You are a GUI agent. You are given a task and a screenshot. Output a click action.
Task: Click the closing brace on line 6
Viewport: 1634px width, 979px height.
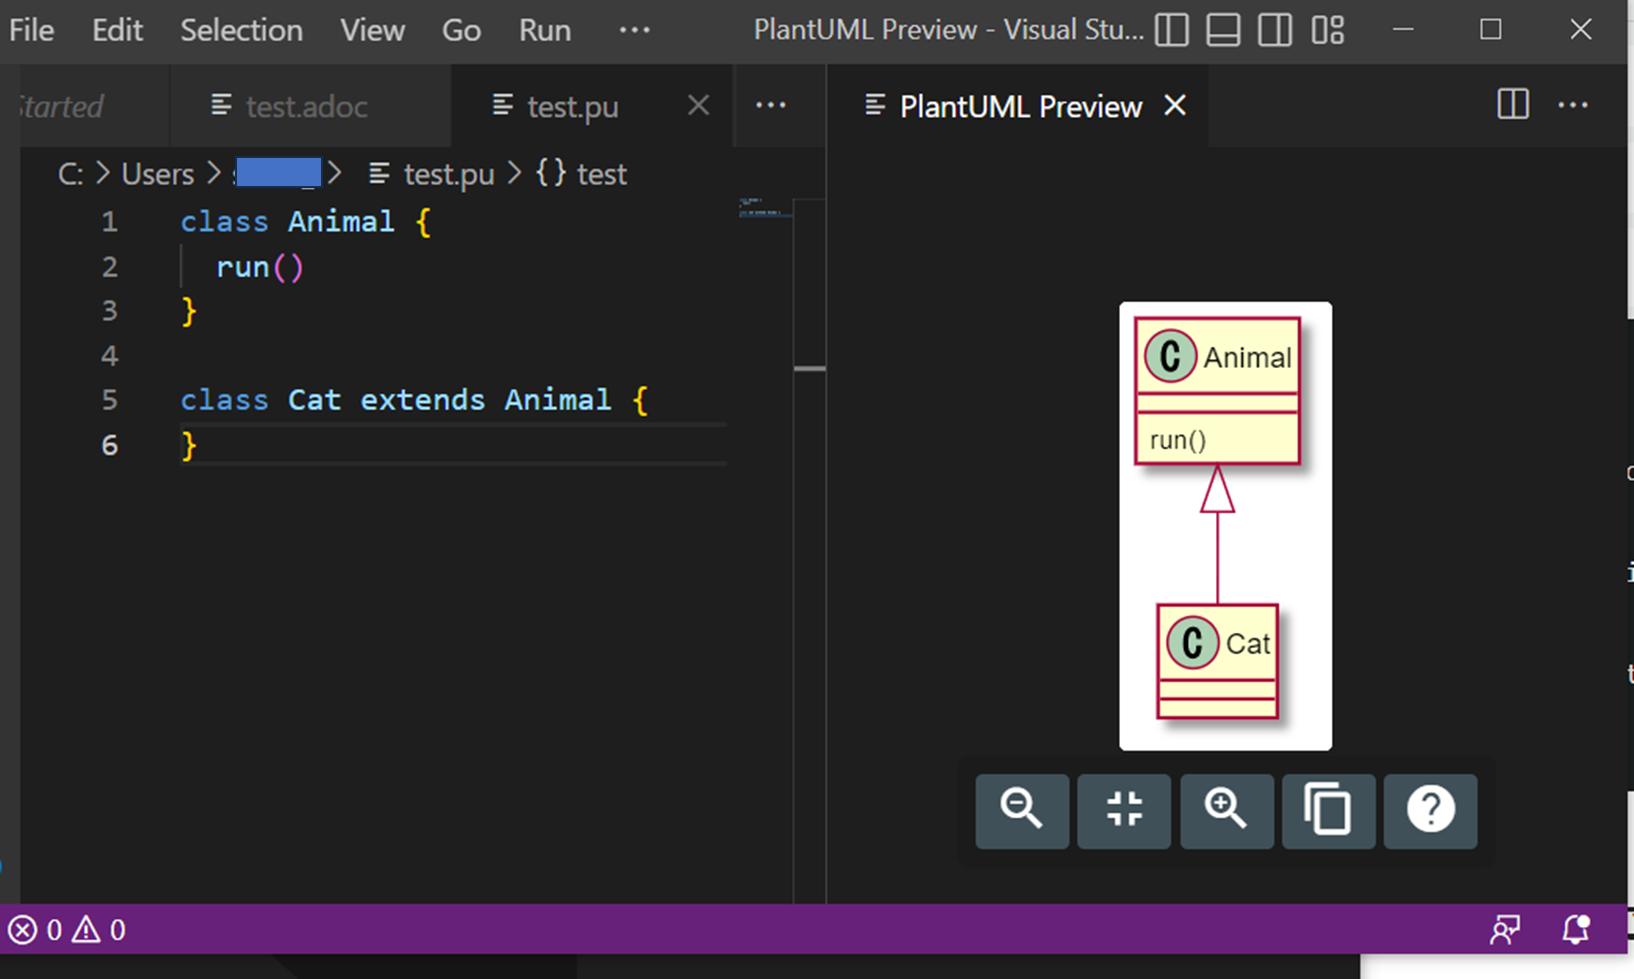pyautogui.click(x=189, y=445)
